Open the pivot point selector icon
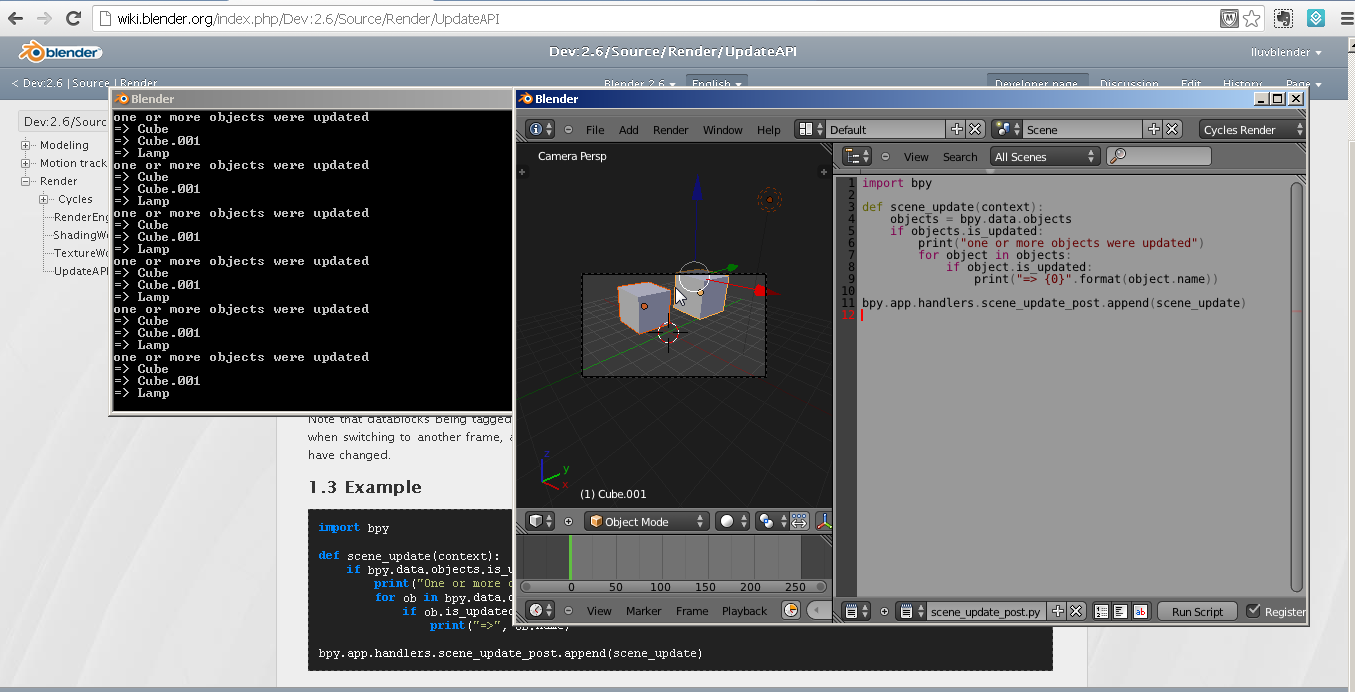Image resolution: width=1355 pixels, height=692 pixels. pos(772,521)
